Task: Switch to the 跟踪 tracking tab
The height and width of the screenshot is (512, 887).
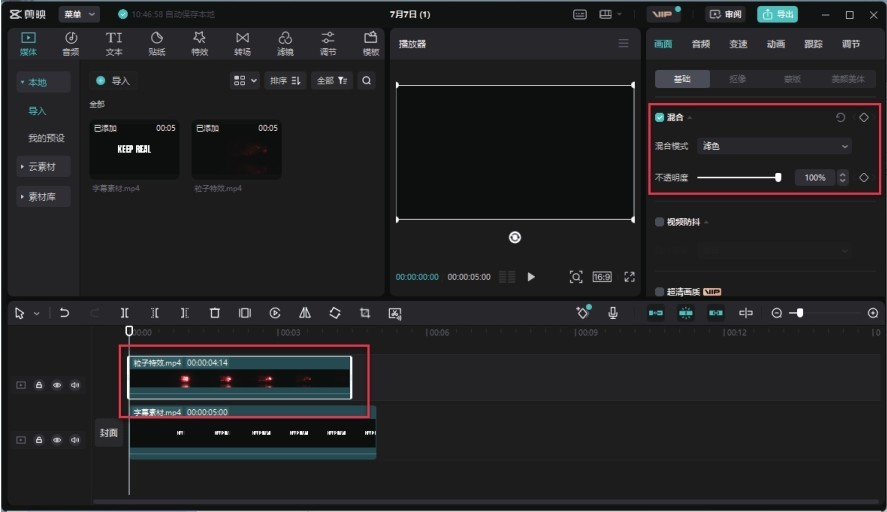Action: pyautogui.click(x=813, y=44)
